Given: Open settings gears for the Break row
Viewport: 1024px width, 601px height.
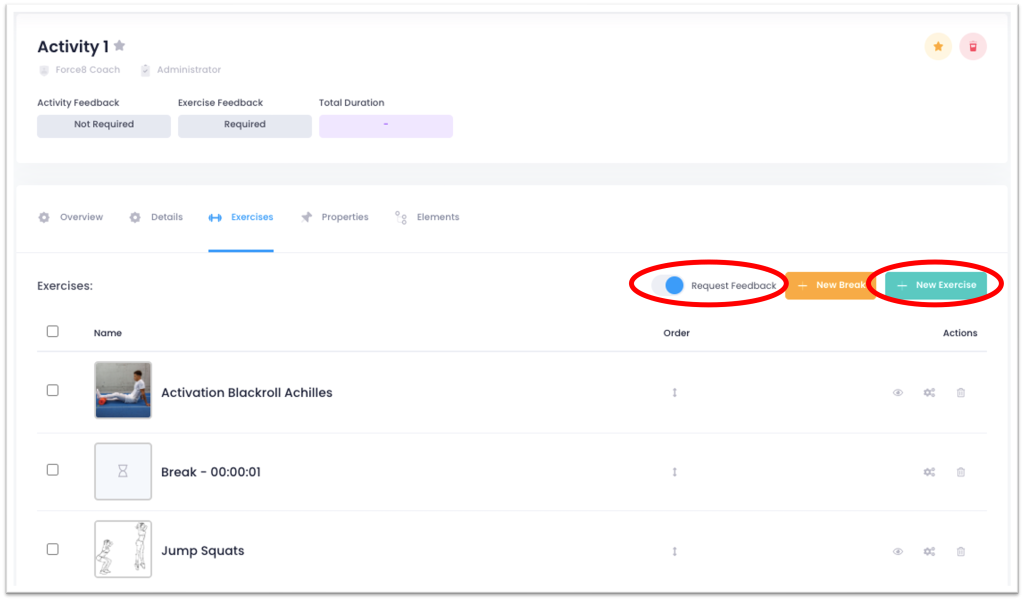Looking at the screenshot, I should tap(929, 472).
